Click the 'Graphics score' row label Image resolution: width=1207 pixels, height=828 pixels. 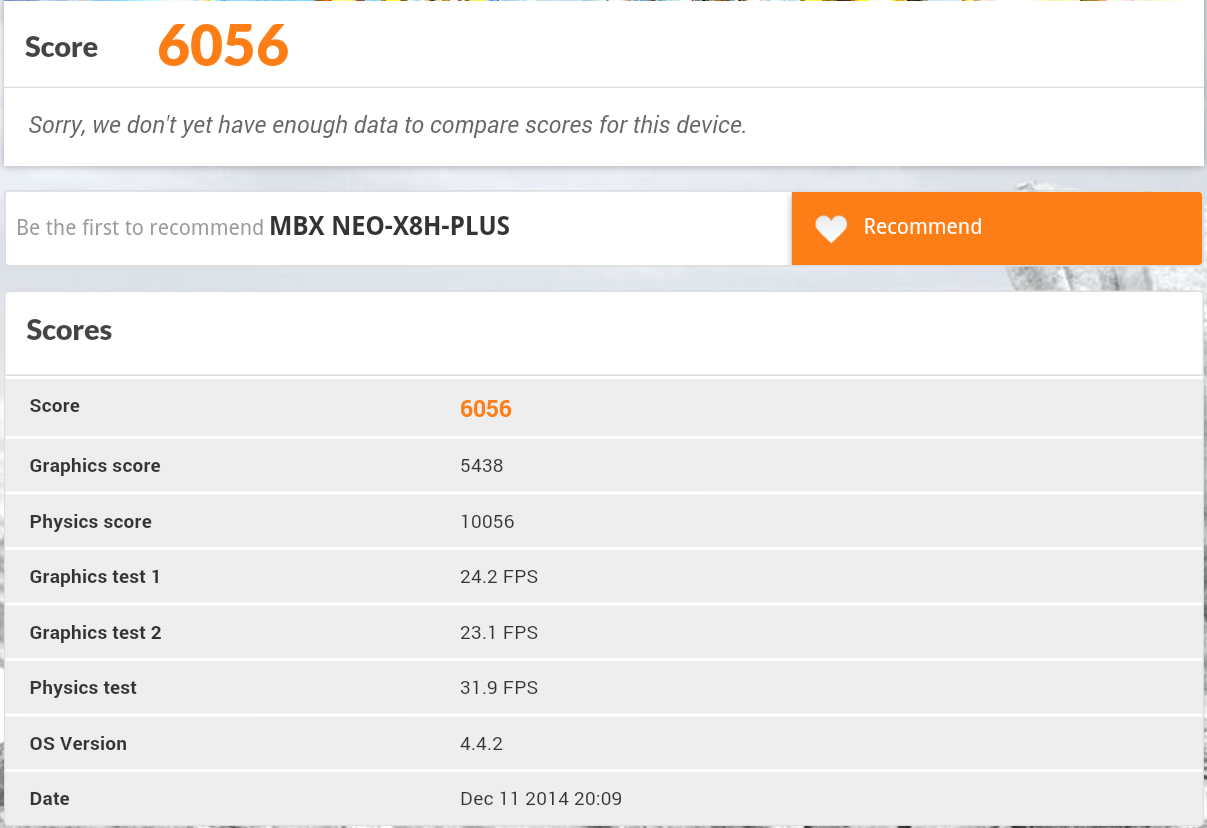click(95, 465)
